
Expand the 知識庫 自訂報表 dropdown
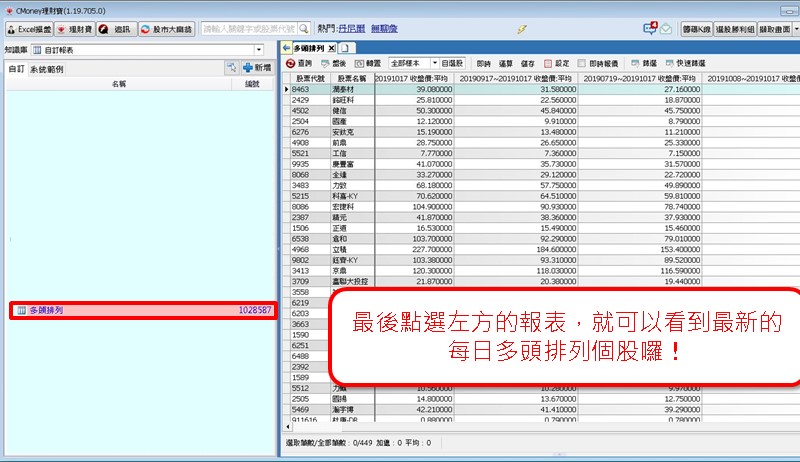(258, 49)
